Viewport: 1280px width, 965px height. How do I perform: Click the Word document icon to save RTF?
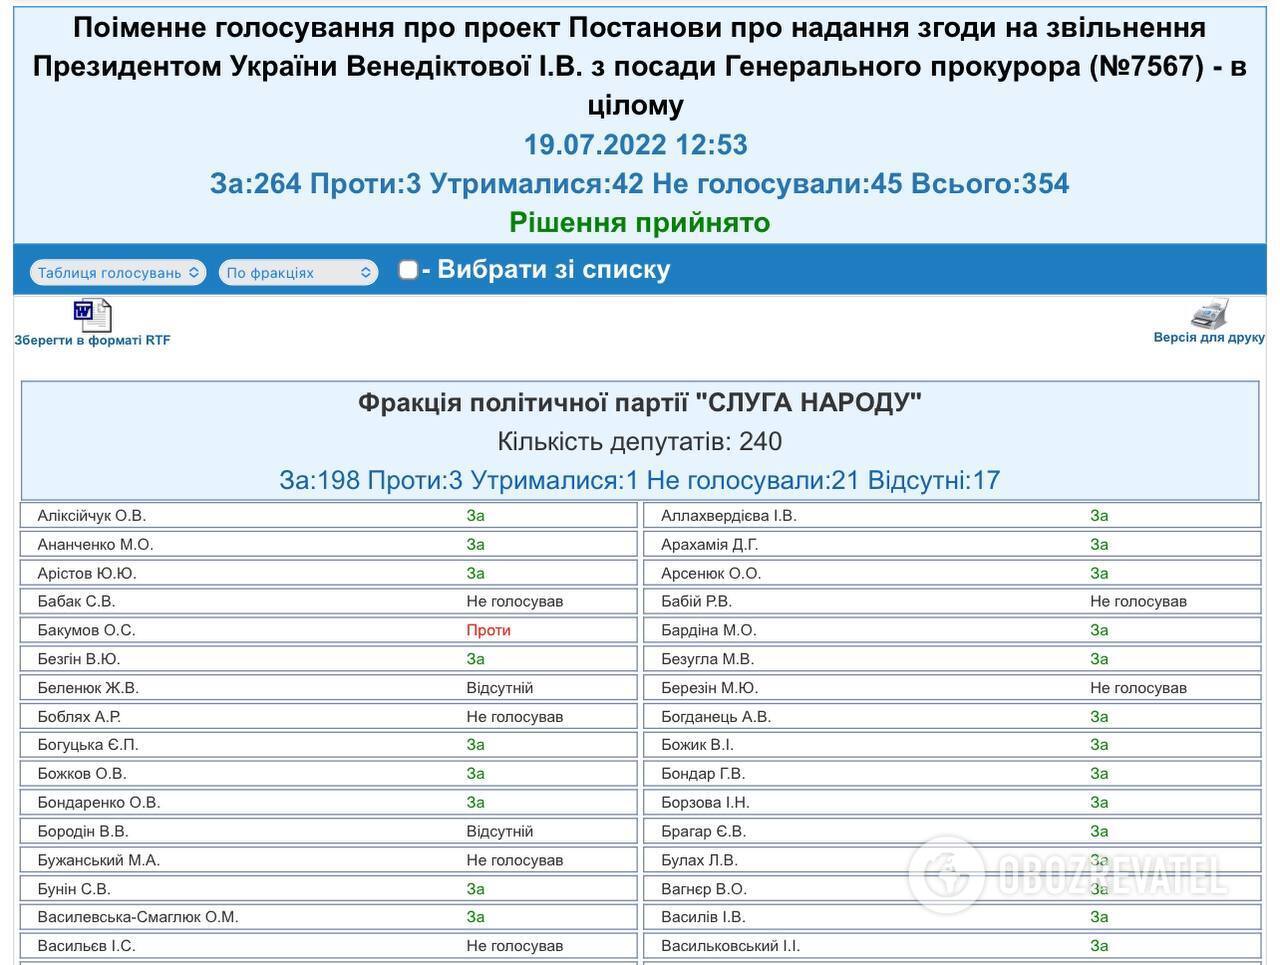pyautogui.click(x=90, y=311)
